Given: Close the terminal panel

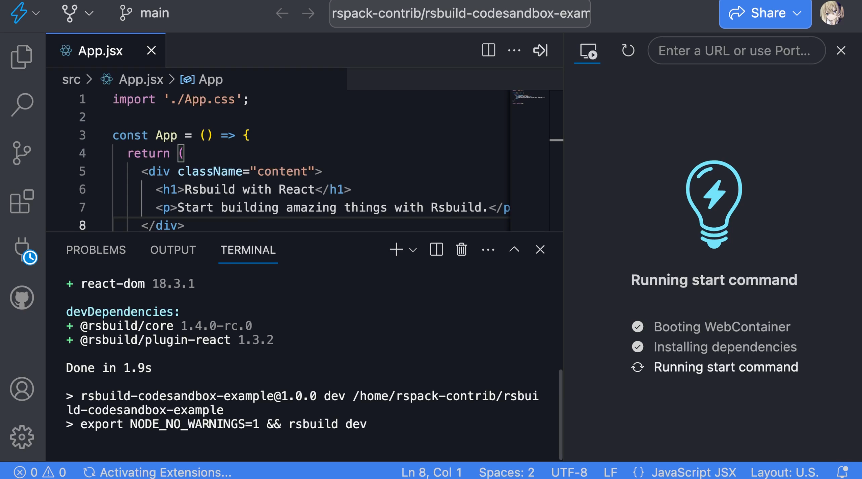Looking at the screenshot, I should pyautogui.click(x=540, y=250).
